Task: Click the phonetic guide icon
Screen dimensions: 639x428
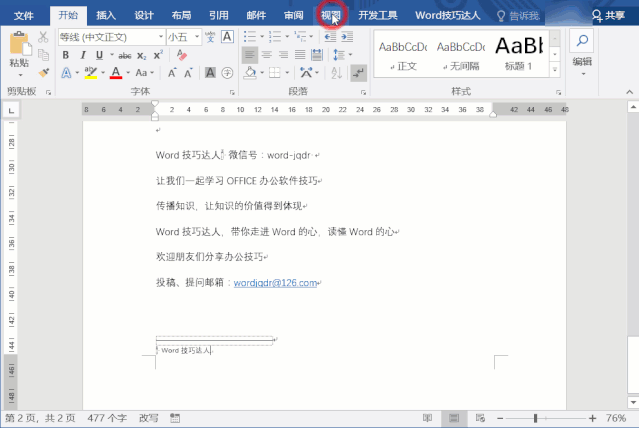Action: point(210,37)
